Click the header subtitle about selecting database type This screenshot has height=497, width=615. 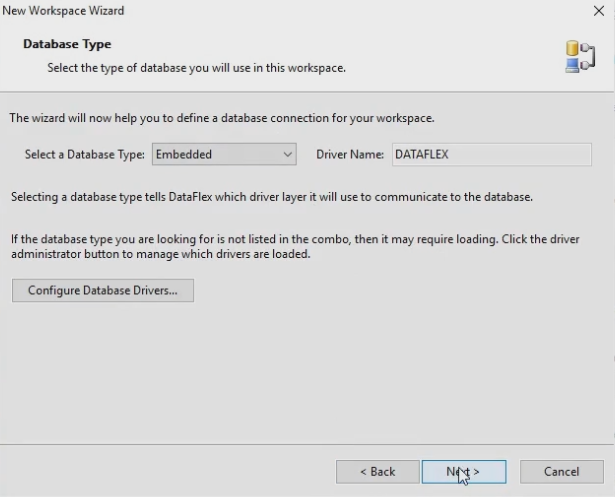coord(196,68)
